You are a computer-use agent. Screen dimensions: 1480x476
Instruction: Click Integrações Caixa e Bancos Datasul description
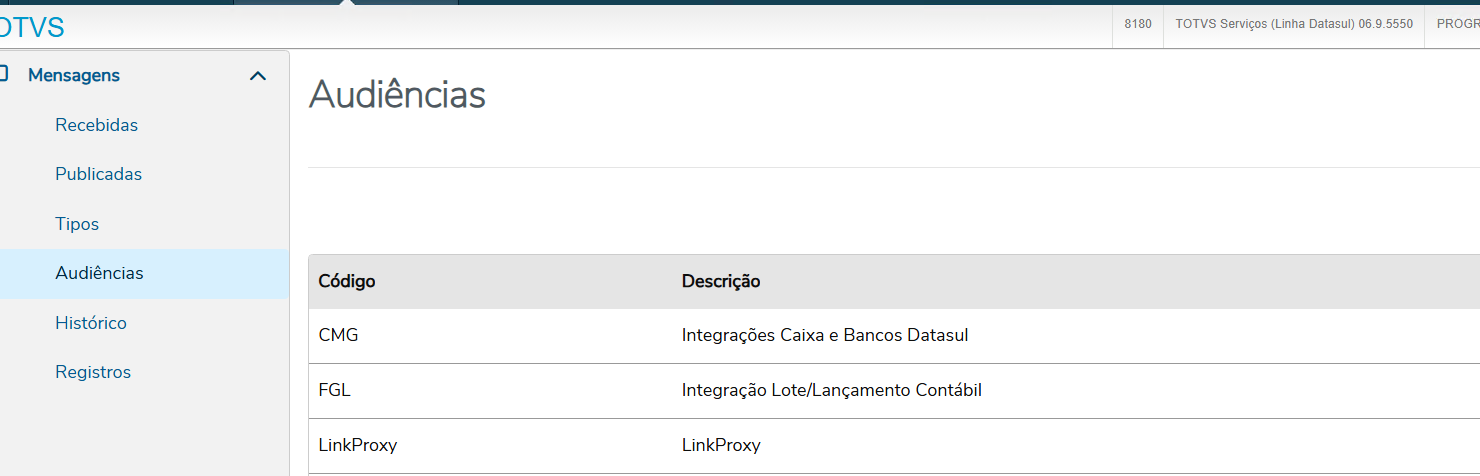(824, 335)
